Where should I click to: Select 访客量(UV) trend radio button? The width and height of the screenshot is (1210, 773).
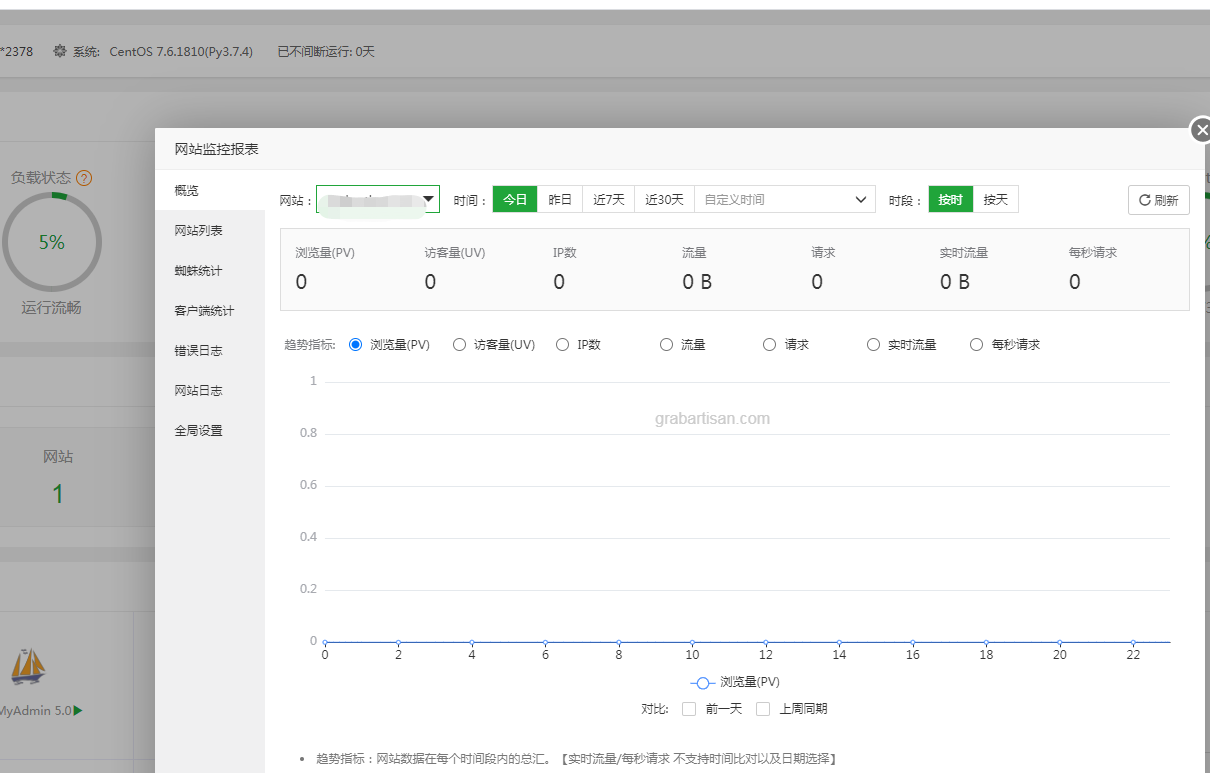pos(459,344)
